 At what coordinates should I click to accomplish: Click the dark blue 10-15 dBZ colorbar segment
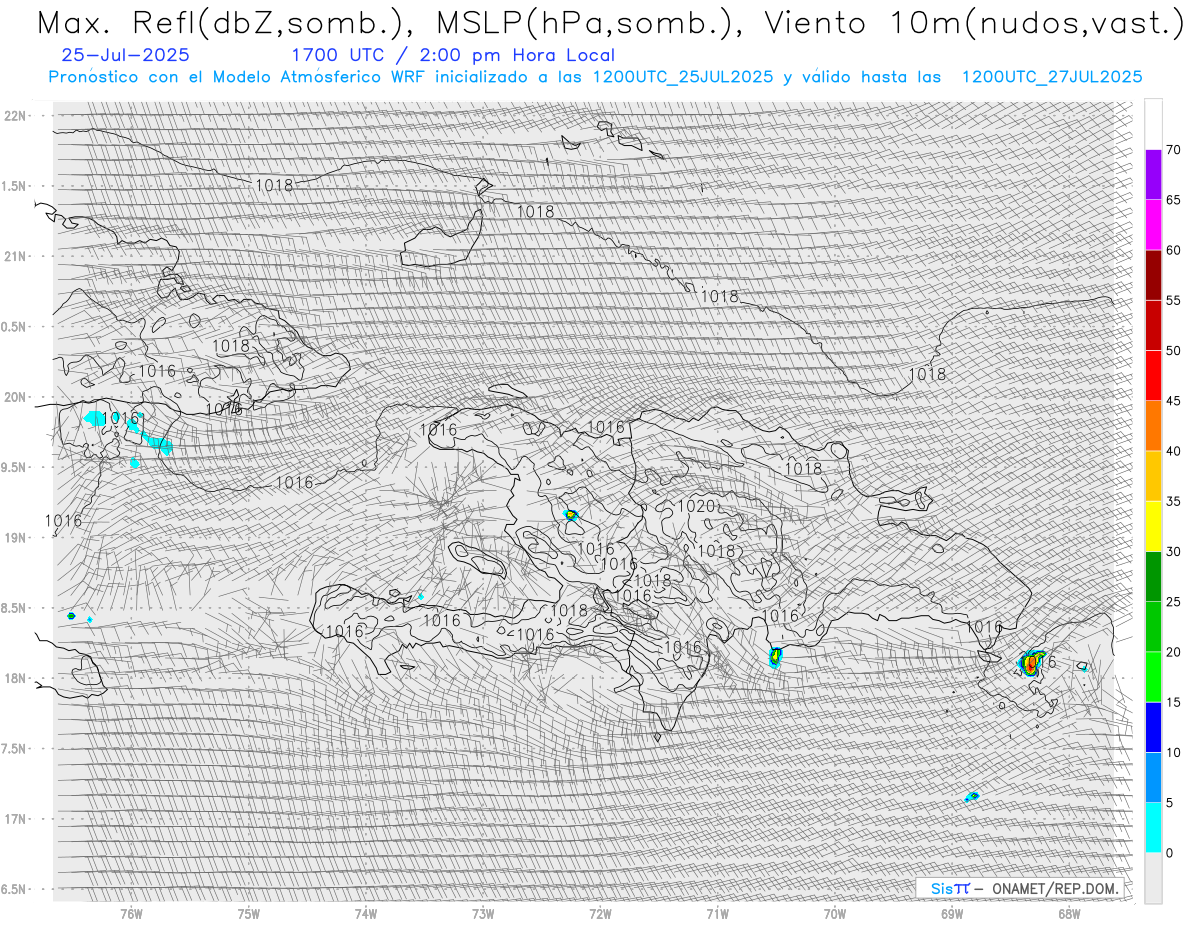point(1153,727)
